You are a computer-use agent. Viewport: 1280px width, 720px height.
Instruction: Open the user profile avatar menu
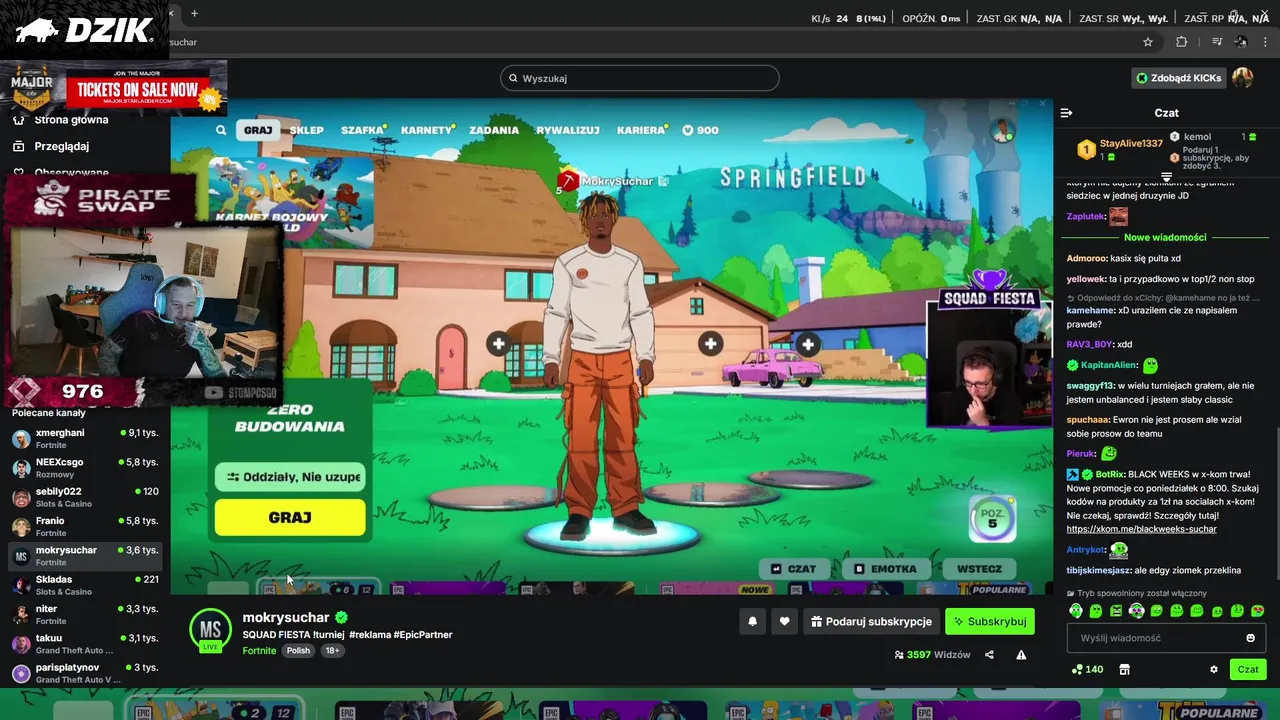point(1243,78)
